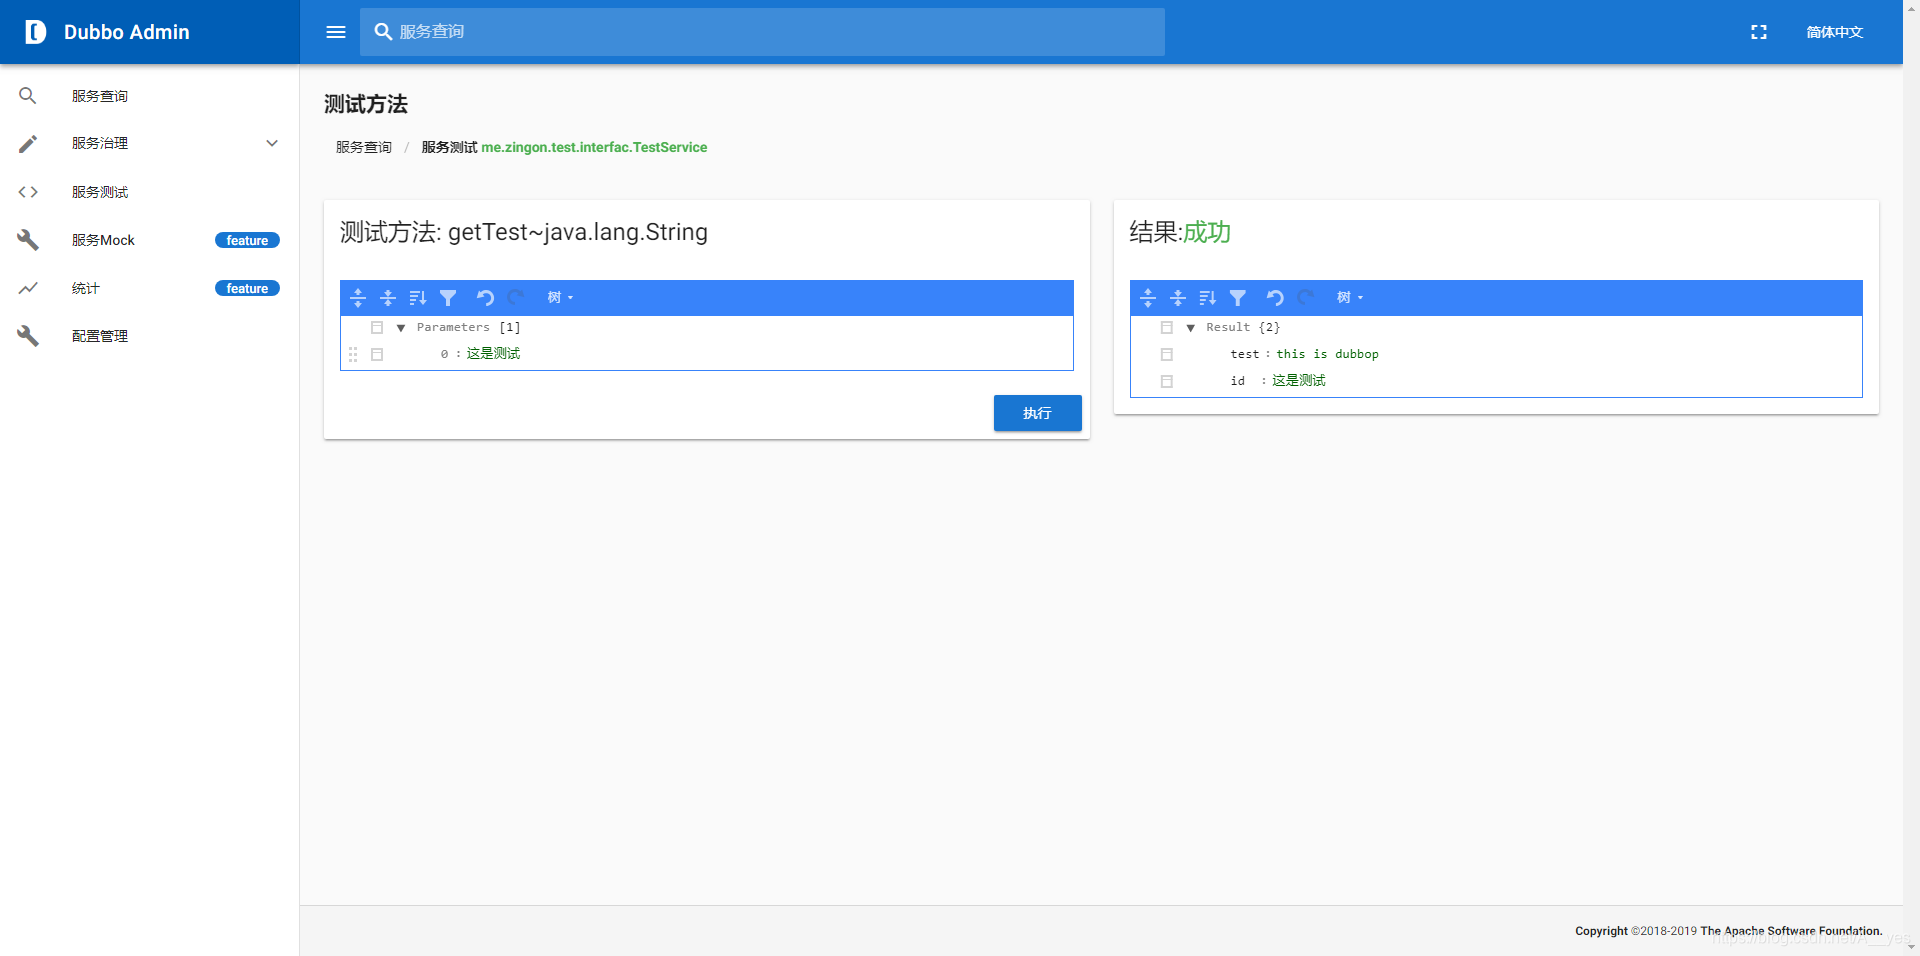Open 统计 in the sidebar
The width and height of the screenshot is (1920, 956).
tap(150, 288)
